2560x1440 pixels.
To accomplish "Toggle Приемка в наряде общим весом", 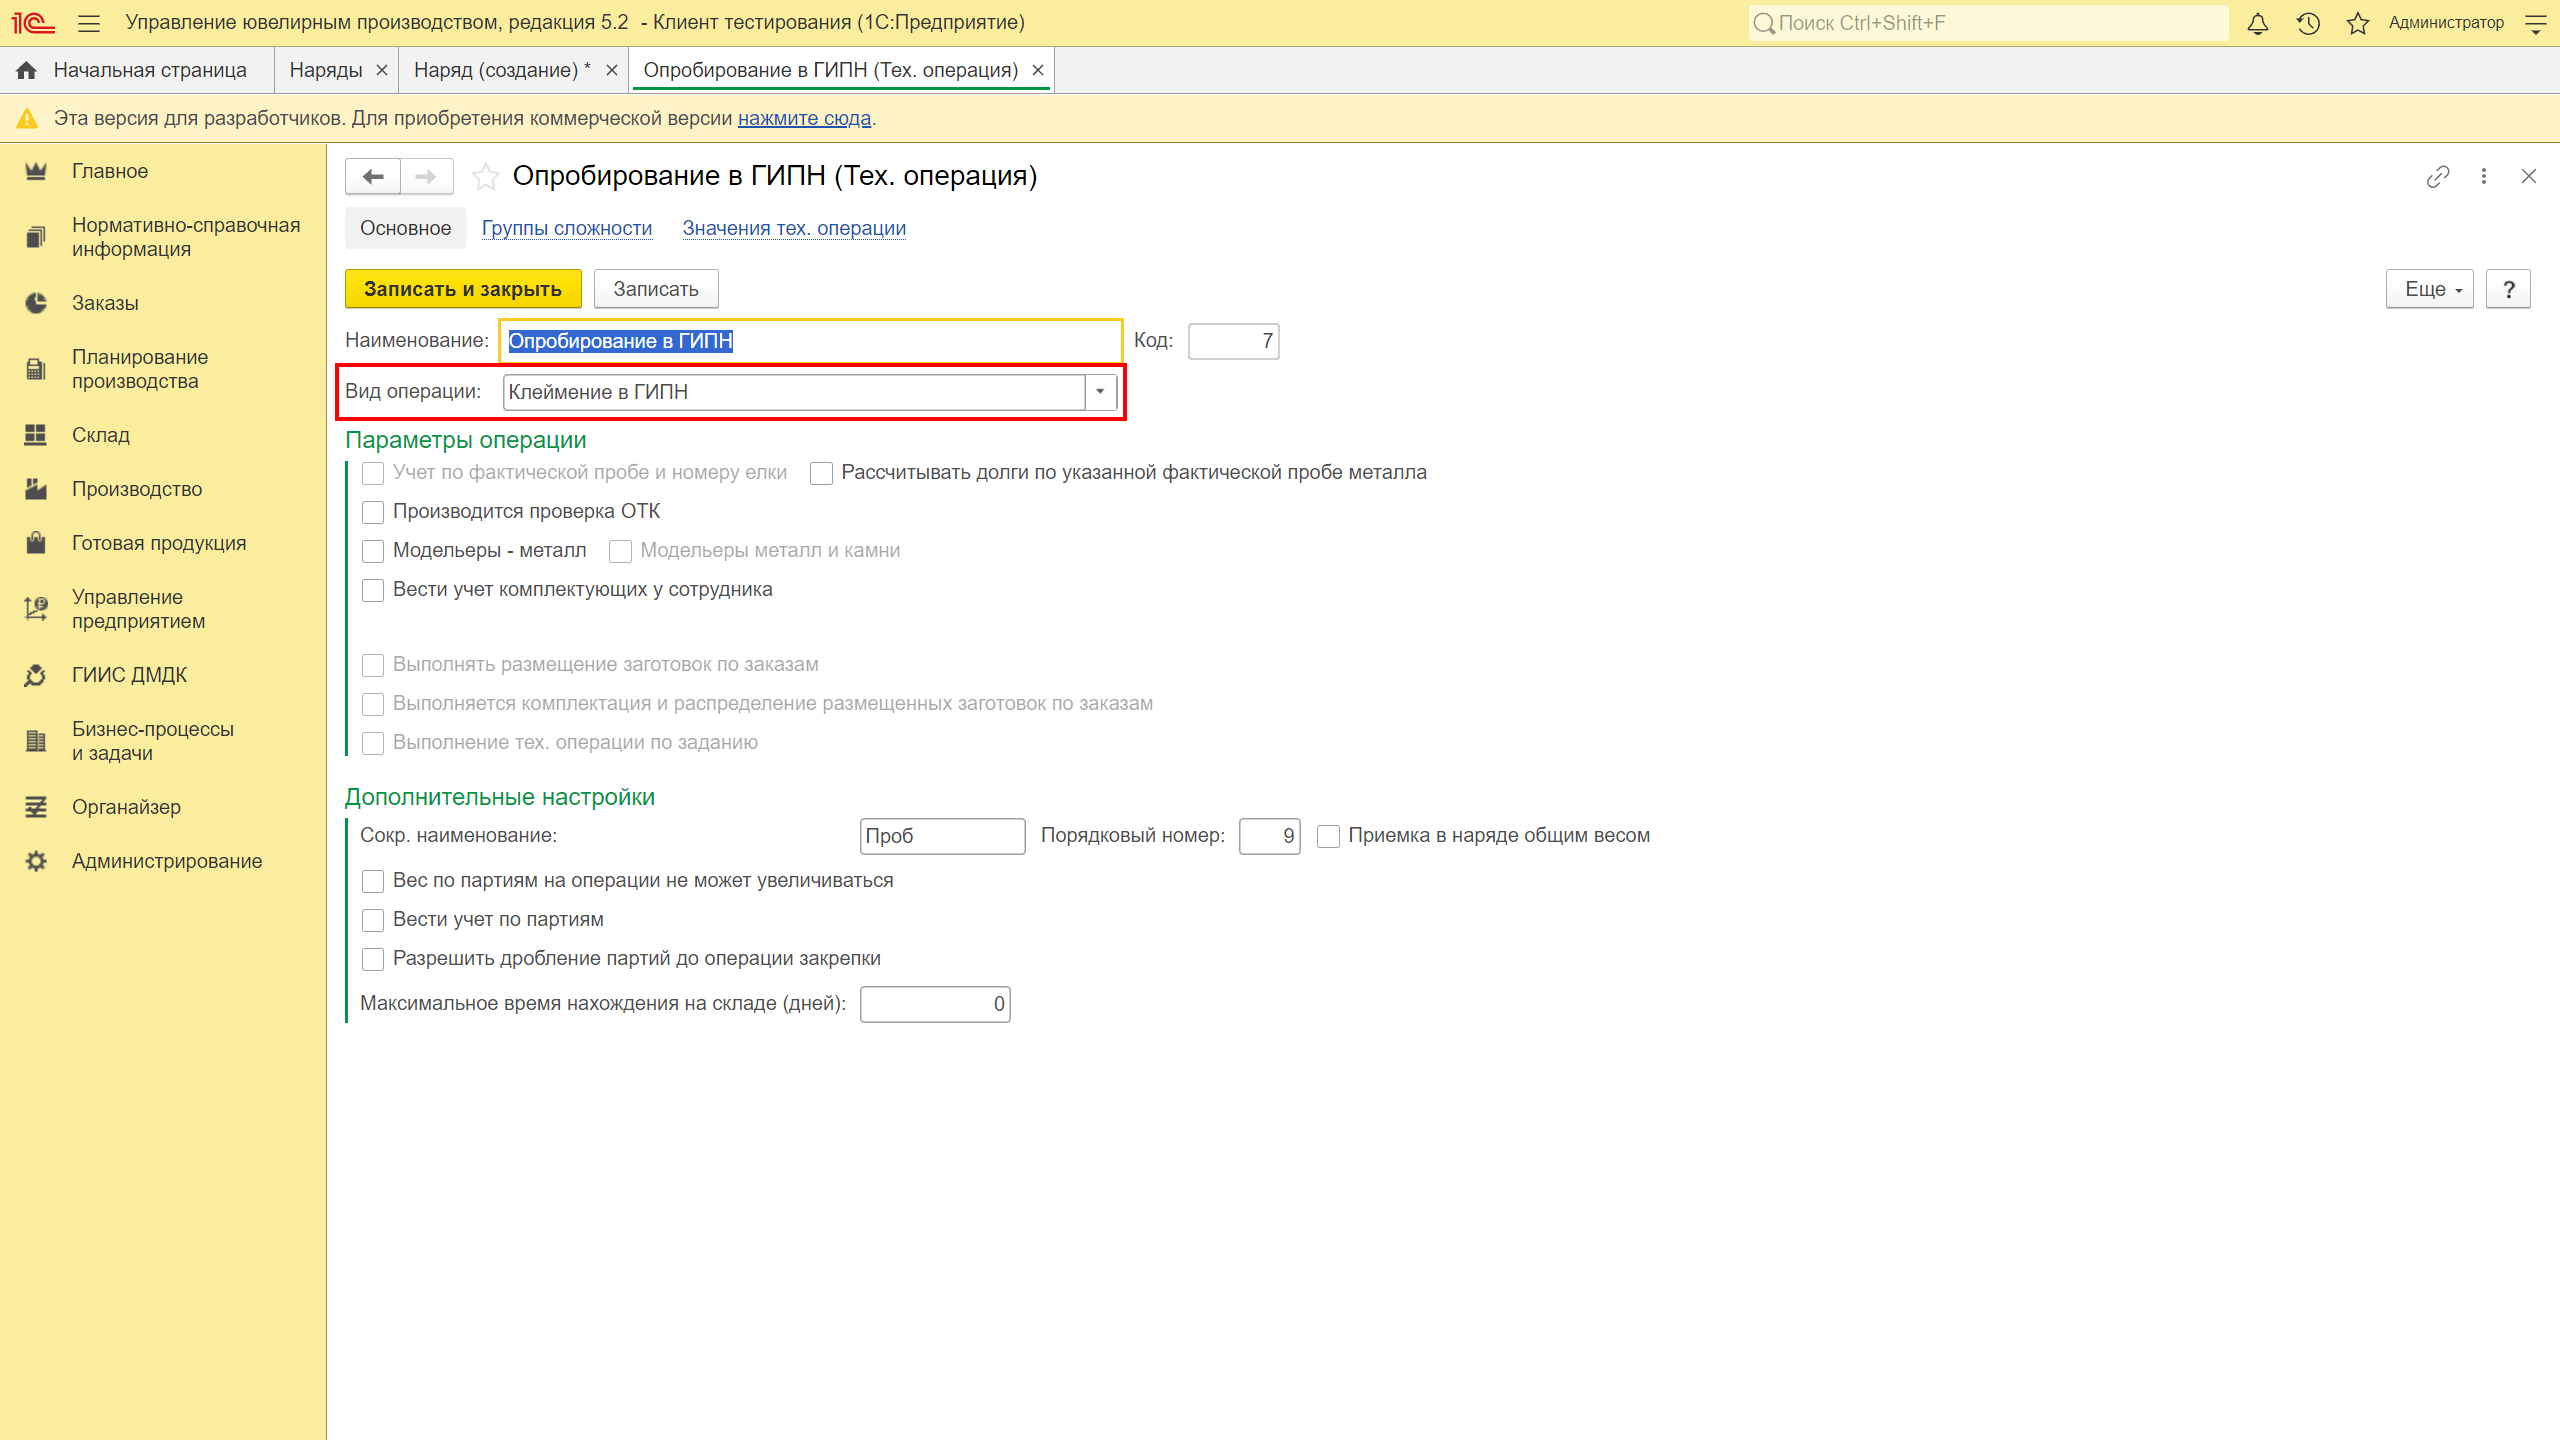I will [1328, 836].
